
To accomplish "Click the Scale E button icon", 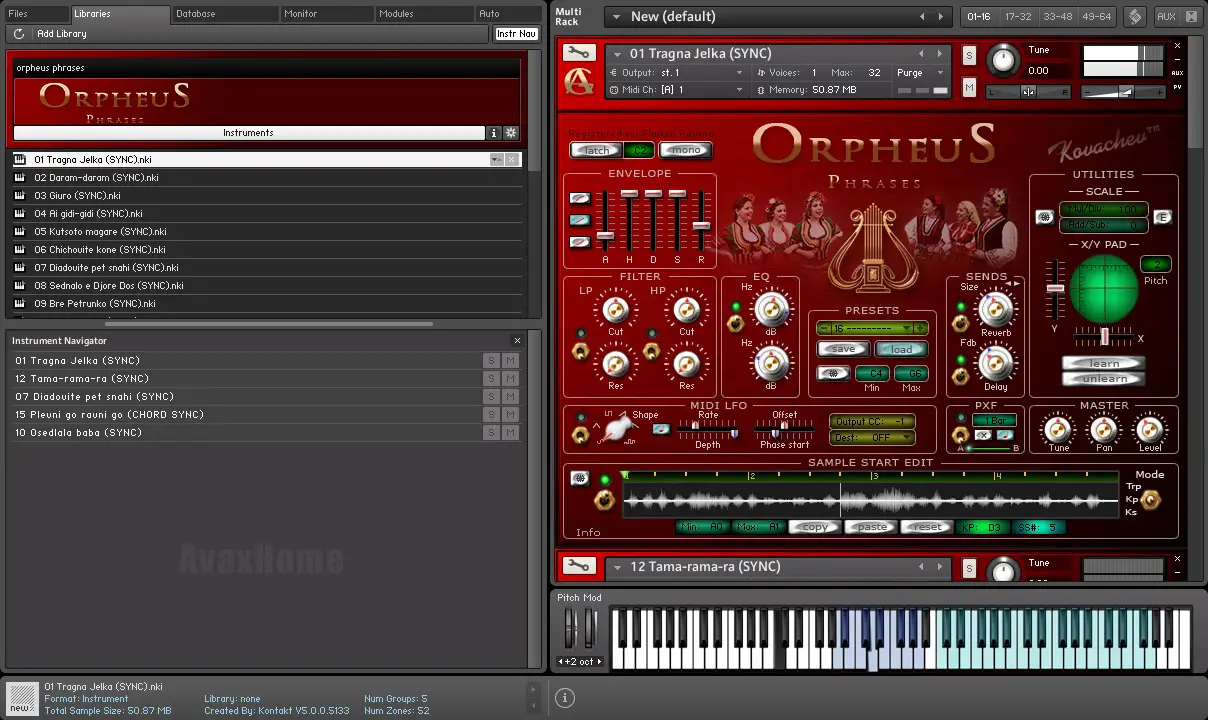I will [1162, 217].
